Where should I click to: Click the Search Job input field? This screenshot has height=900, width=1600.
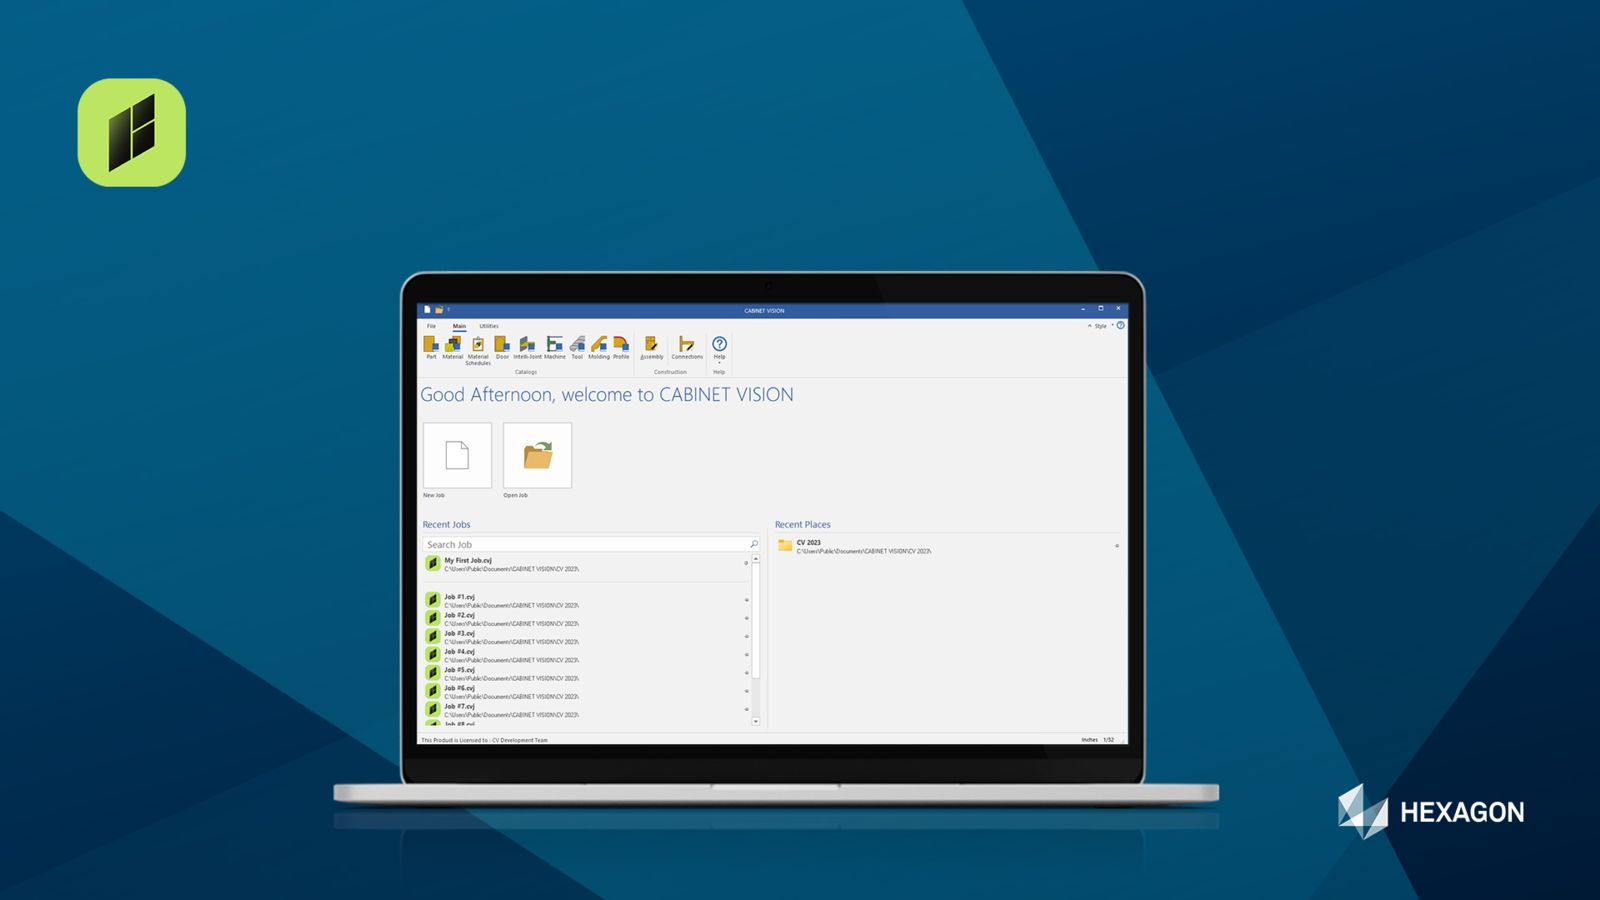585,545
